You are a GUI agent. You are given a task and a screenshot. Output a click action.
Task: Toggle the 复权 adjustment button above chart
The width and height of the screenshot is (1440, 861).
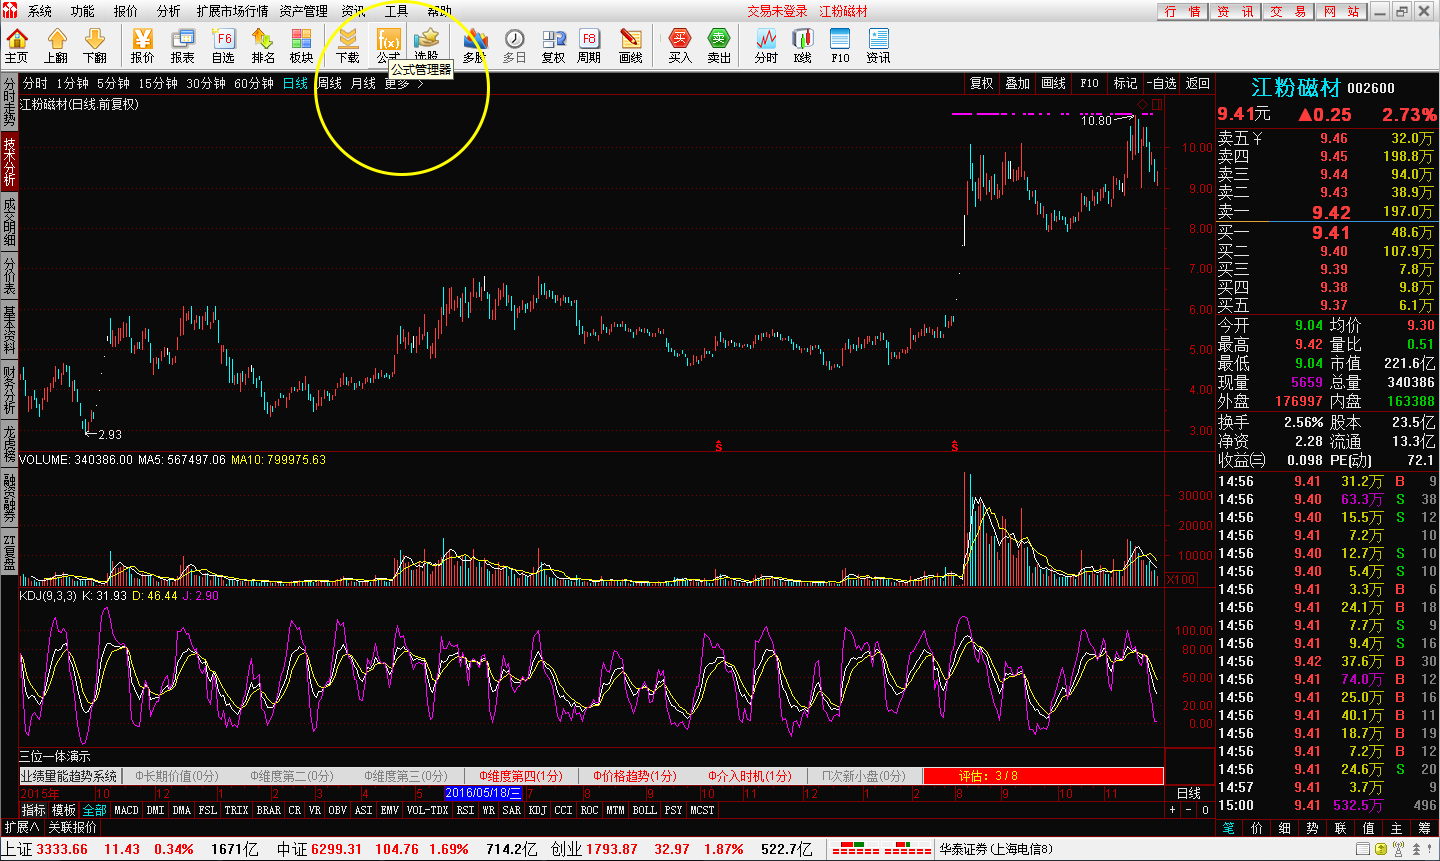click(982, 84)
